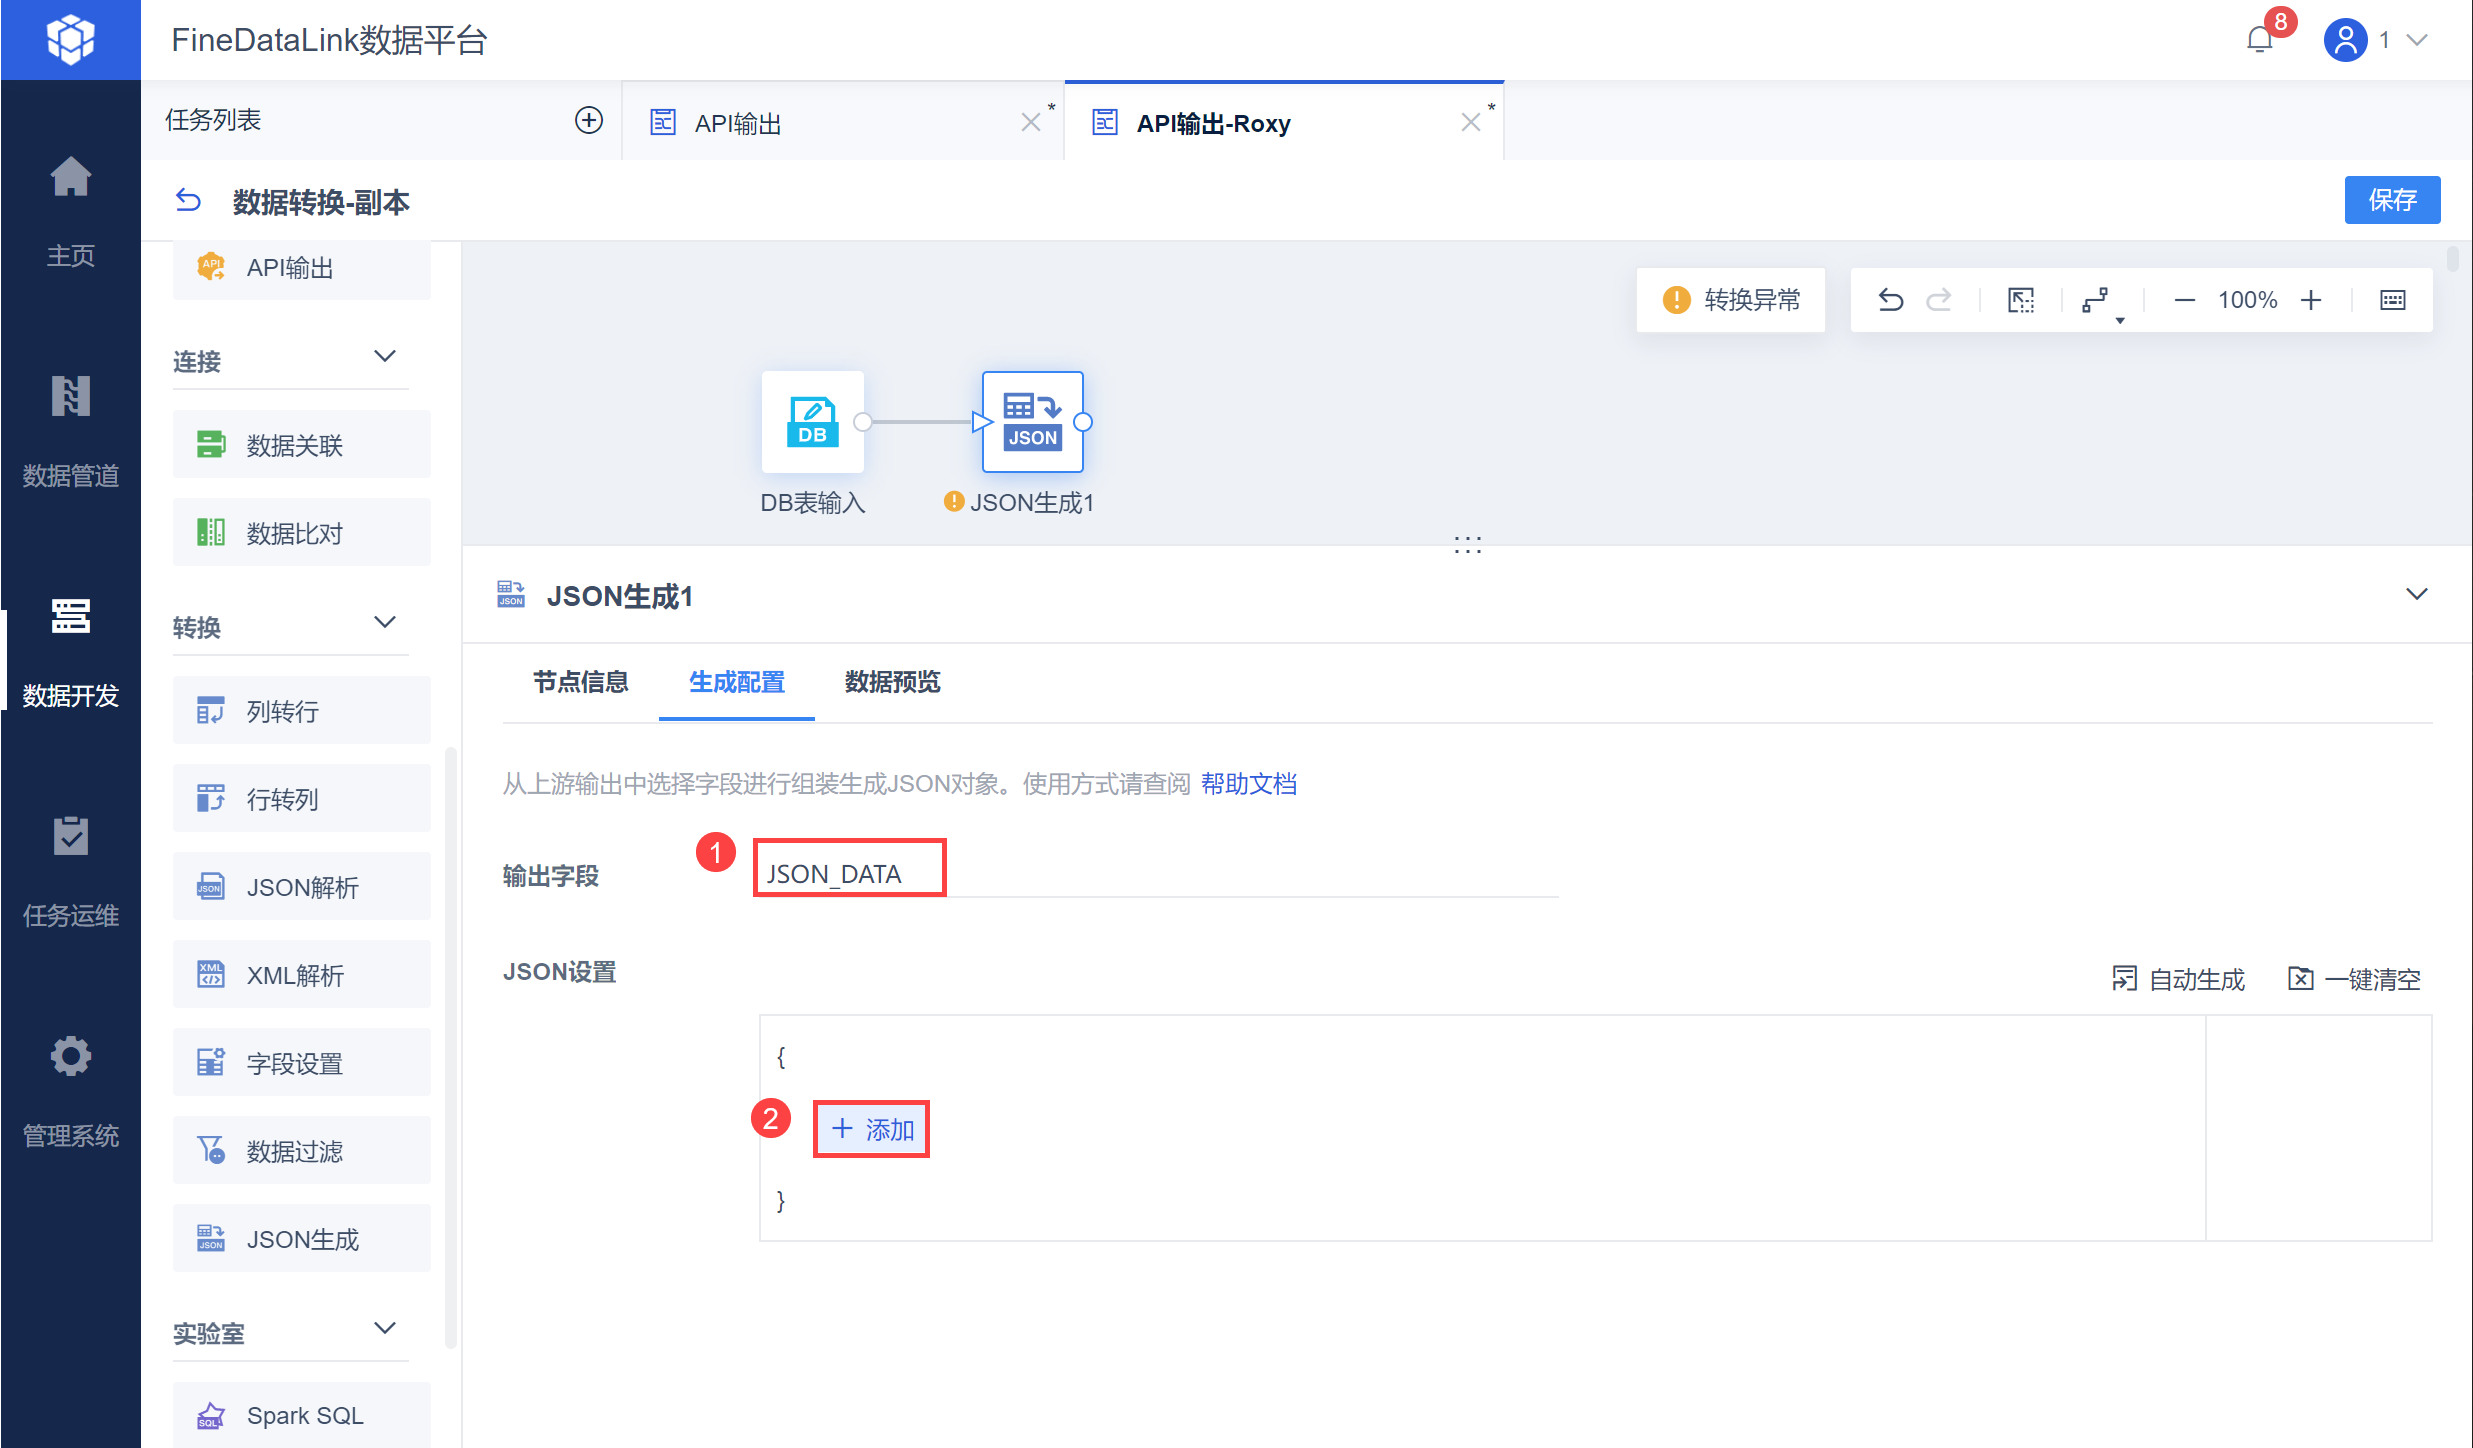Select the 数据比对 operator
2473x1448 pixels.
coord(301,533)
